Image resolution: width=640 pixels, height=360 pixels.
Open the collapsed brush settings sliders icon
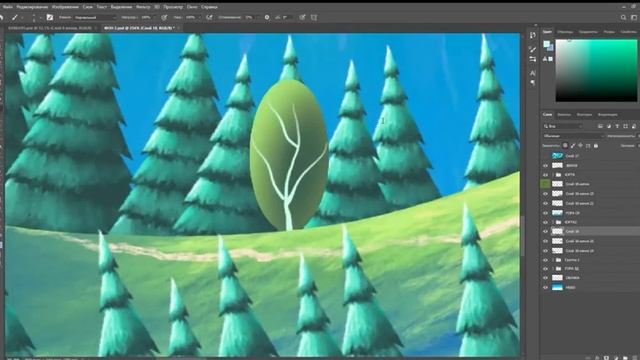click(x=533, y=59)
